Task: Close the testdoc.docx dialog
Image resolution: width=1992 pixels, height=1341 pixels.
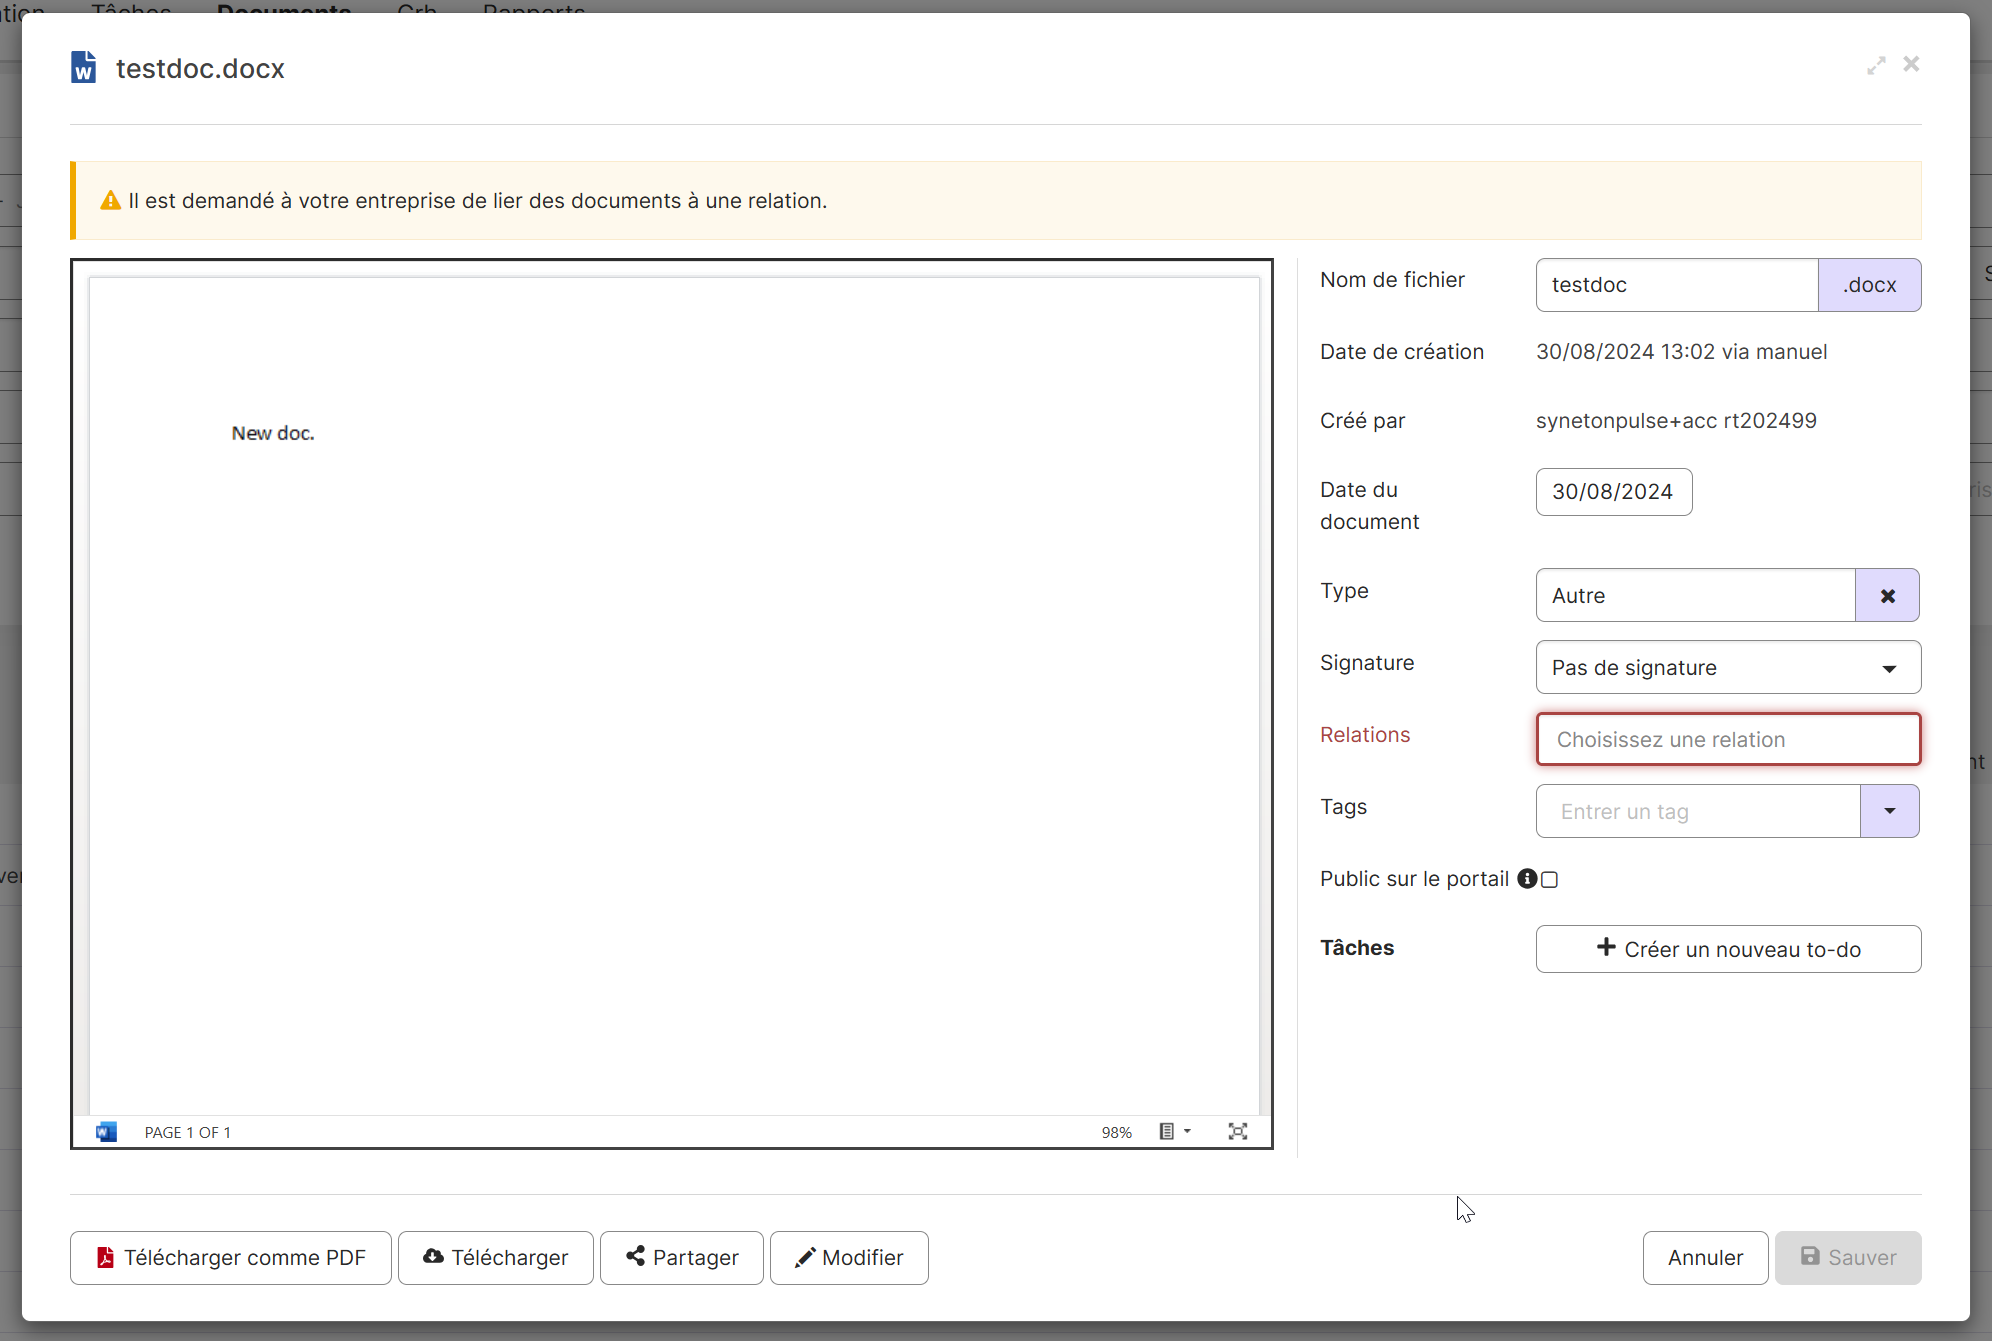Action: pyautogui.click(x=1911, y=64)
